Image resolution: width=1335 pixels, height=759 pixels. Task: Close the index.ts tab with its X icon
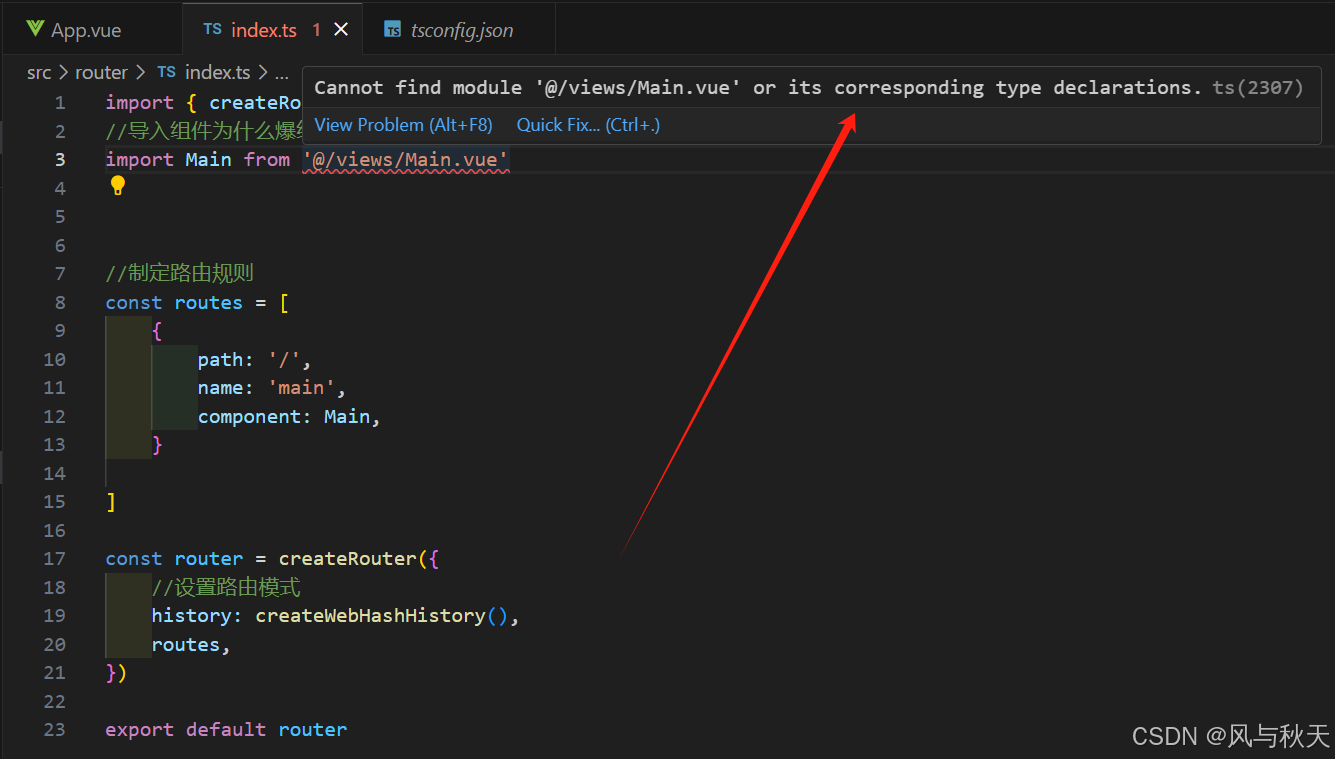tap(341, 29)
